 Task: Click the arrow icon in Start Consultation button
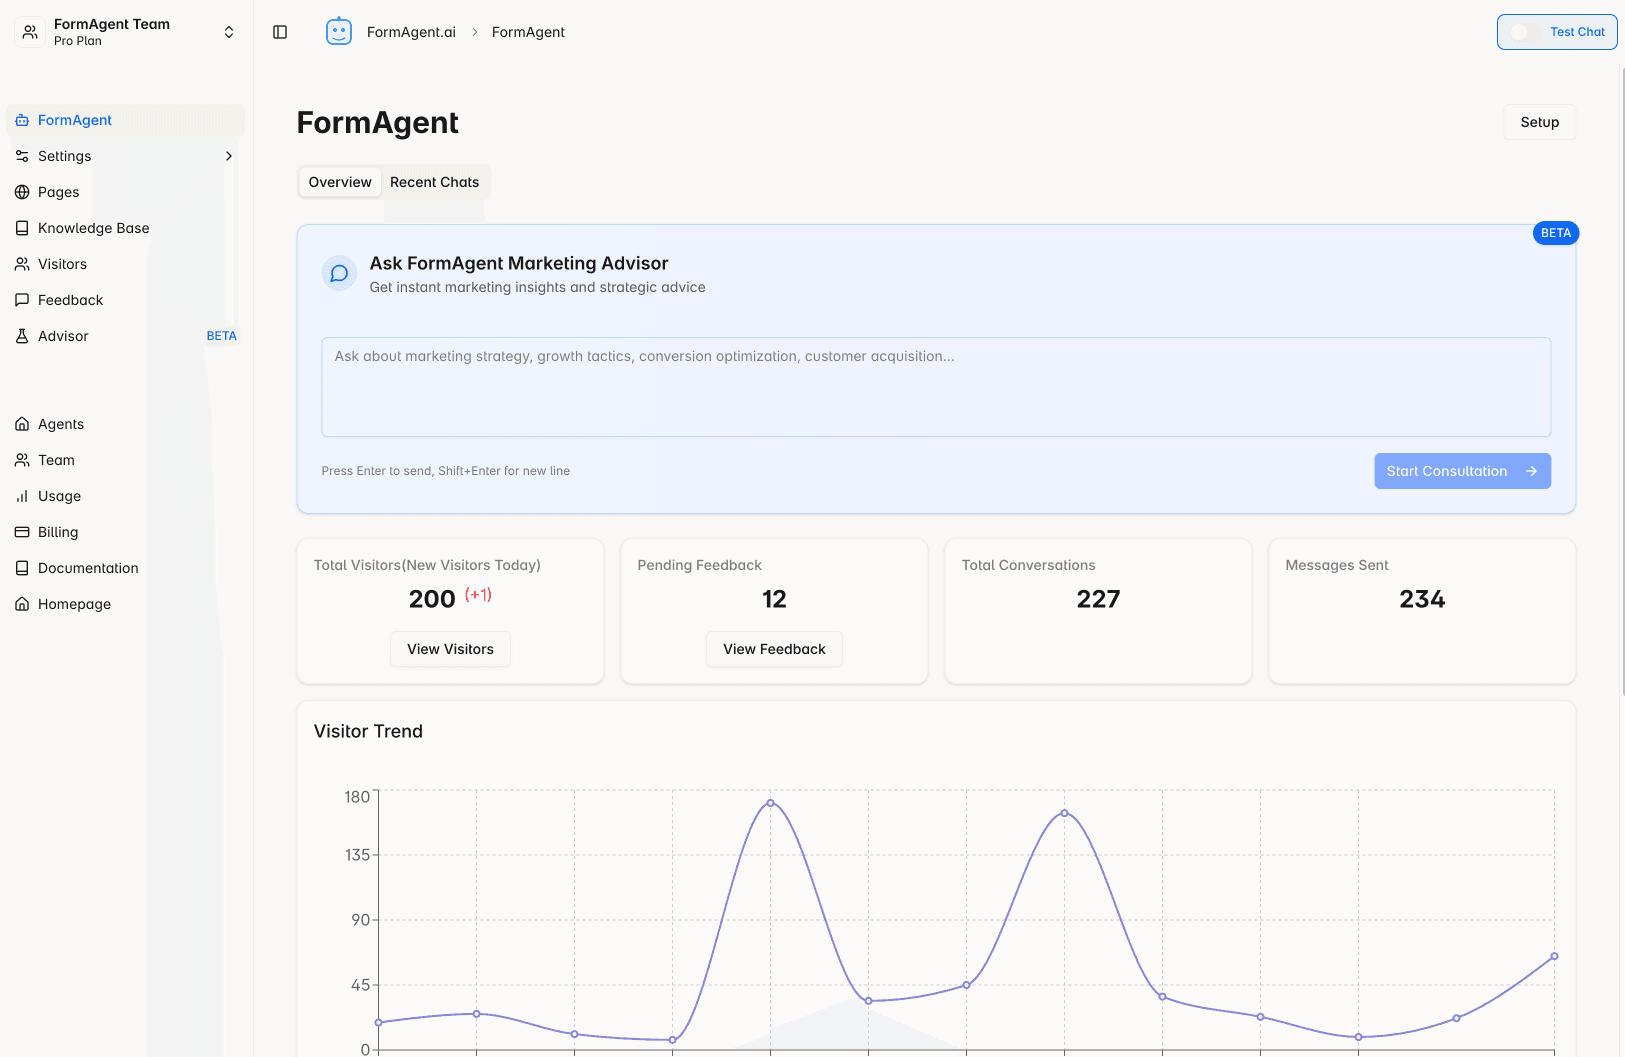point(1531,471)
